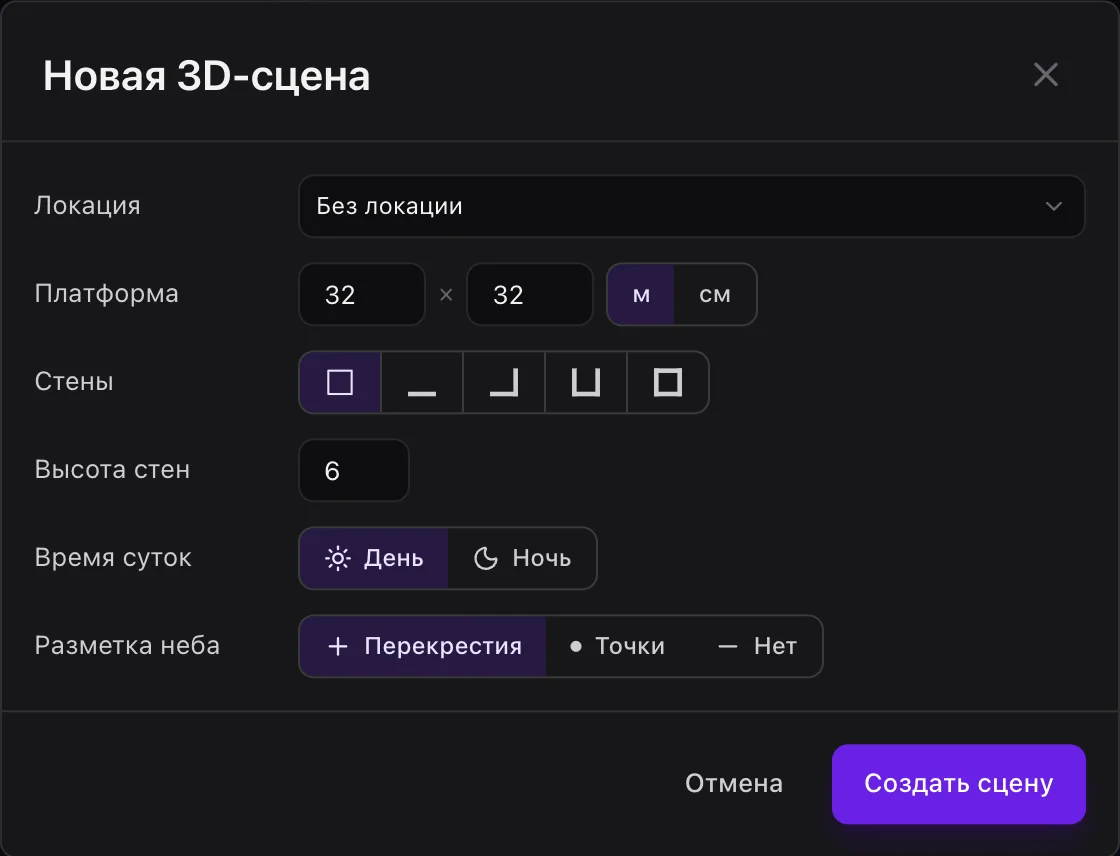
Task: Click the Создать сцену button
Action: pyautogui.click(x=959, y=784)
